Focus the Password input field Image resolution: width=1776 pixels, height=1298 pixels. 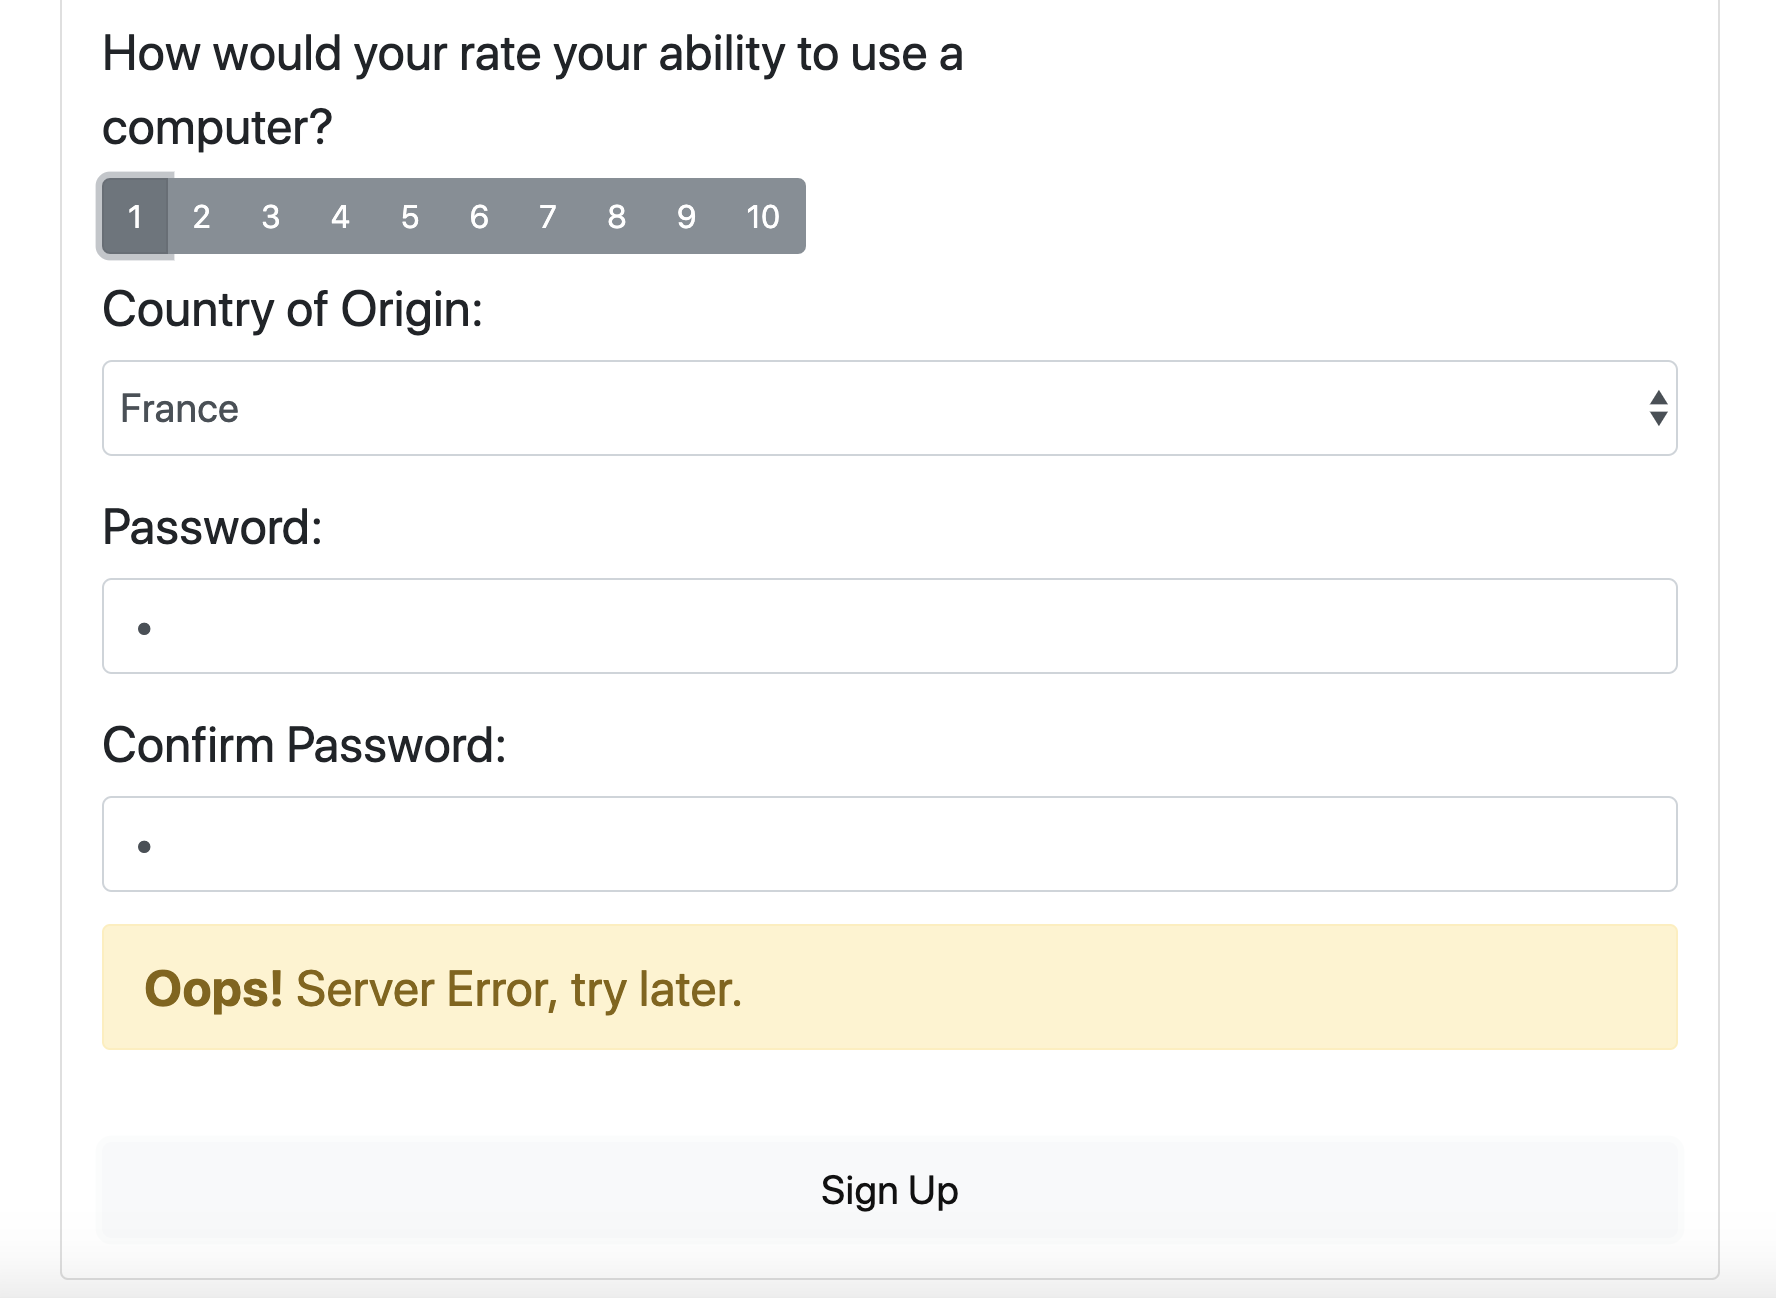pos(888,625)
